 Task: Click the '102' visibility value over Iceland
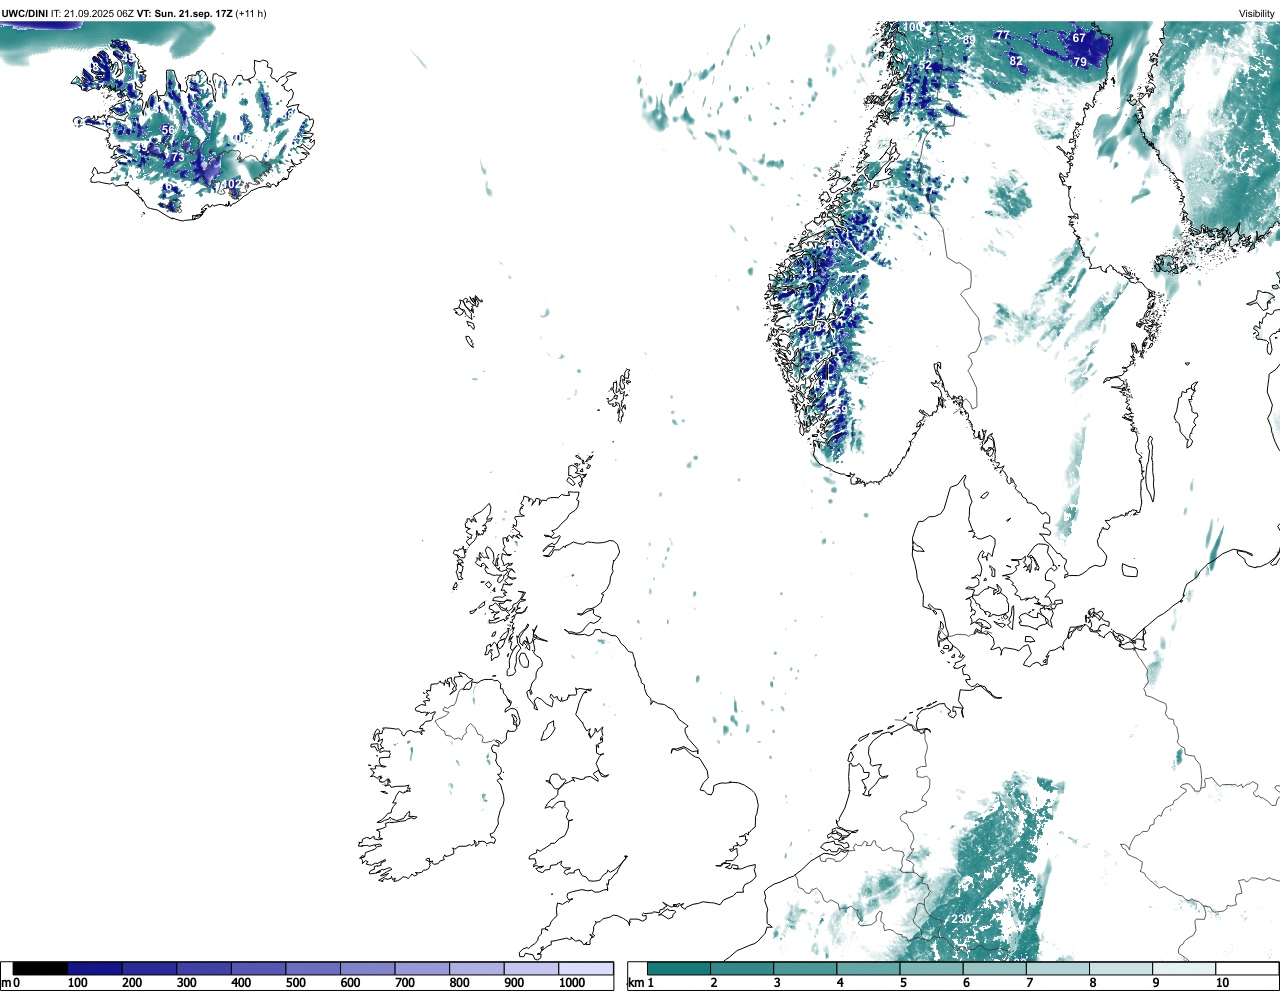tap(231, 184)
